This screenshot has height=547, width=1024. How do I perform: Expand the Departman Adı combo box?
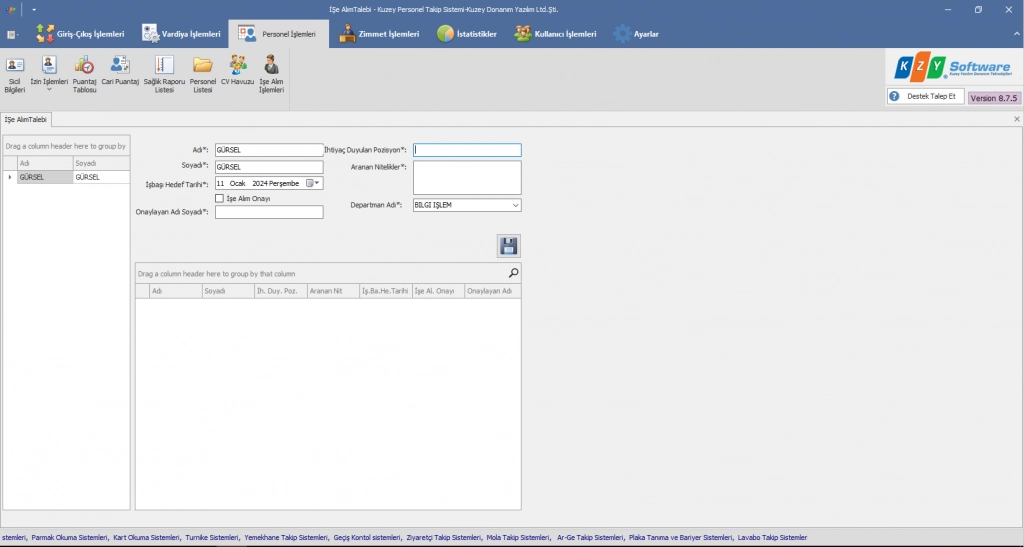[x=515, y=205]
